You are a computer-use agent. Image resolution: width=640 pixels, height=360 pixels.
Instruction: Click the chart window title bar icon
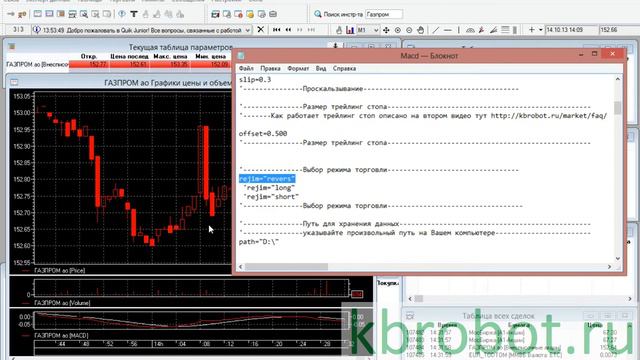coord(14,82)
